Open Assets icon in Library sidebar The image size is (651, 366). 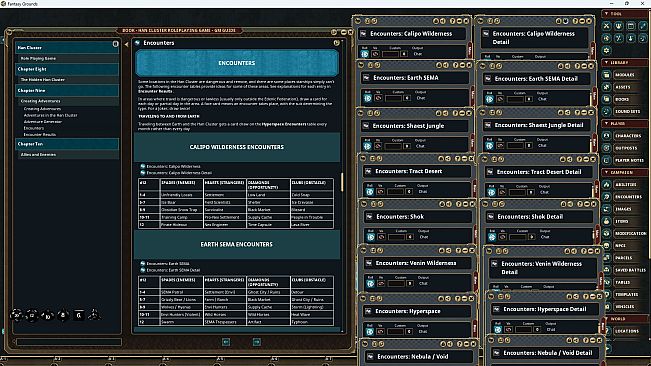click(x=607, y=87)
